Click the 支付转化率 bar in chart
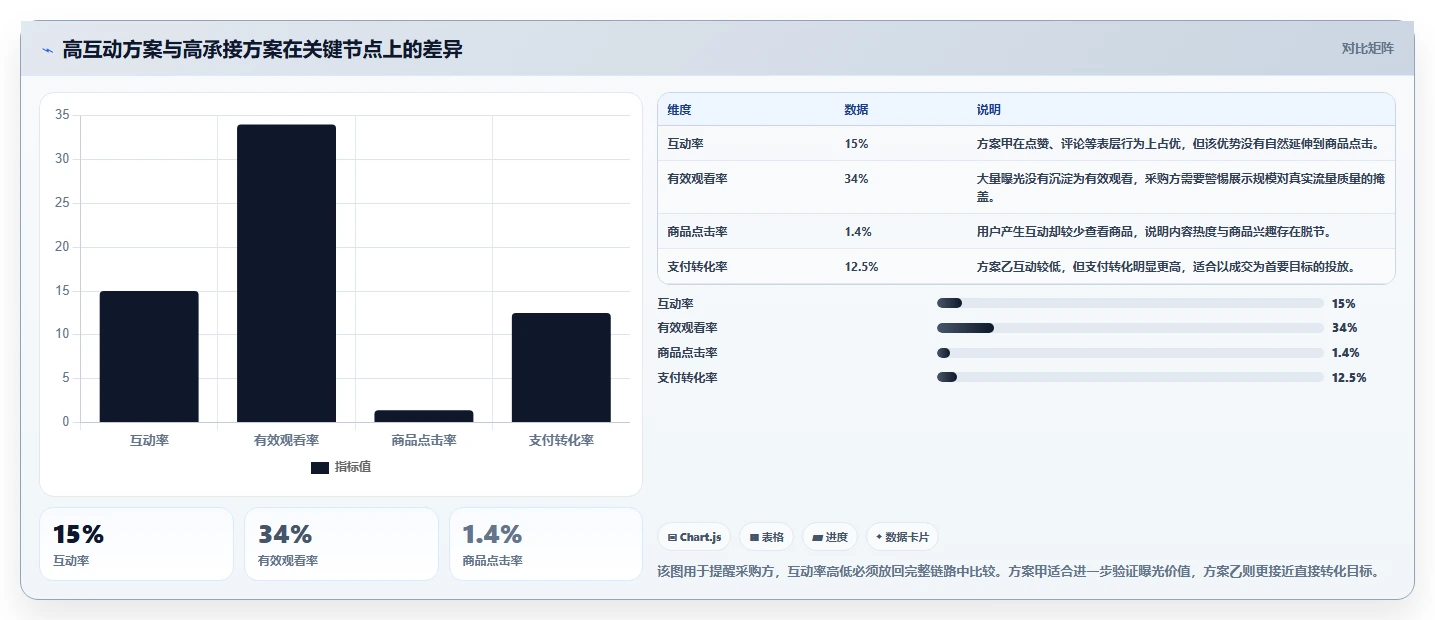1435x620 pixels. coord(561,367)
